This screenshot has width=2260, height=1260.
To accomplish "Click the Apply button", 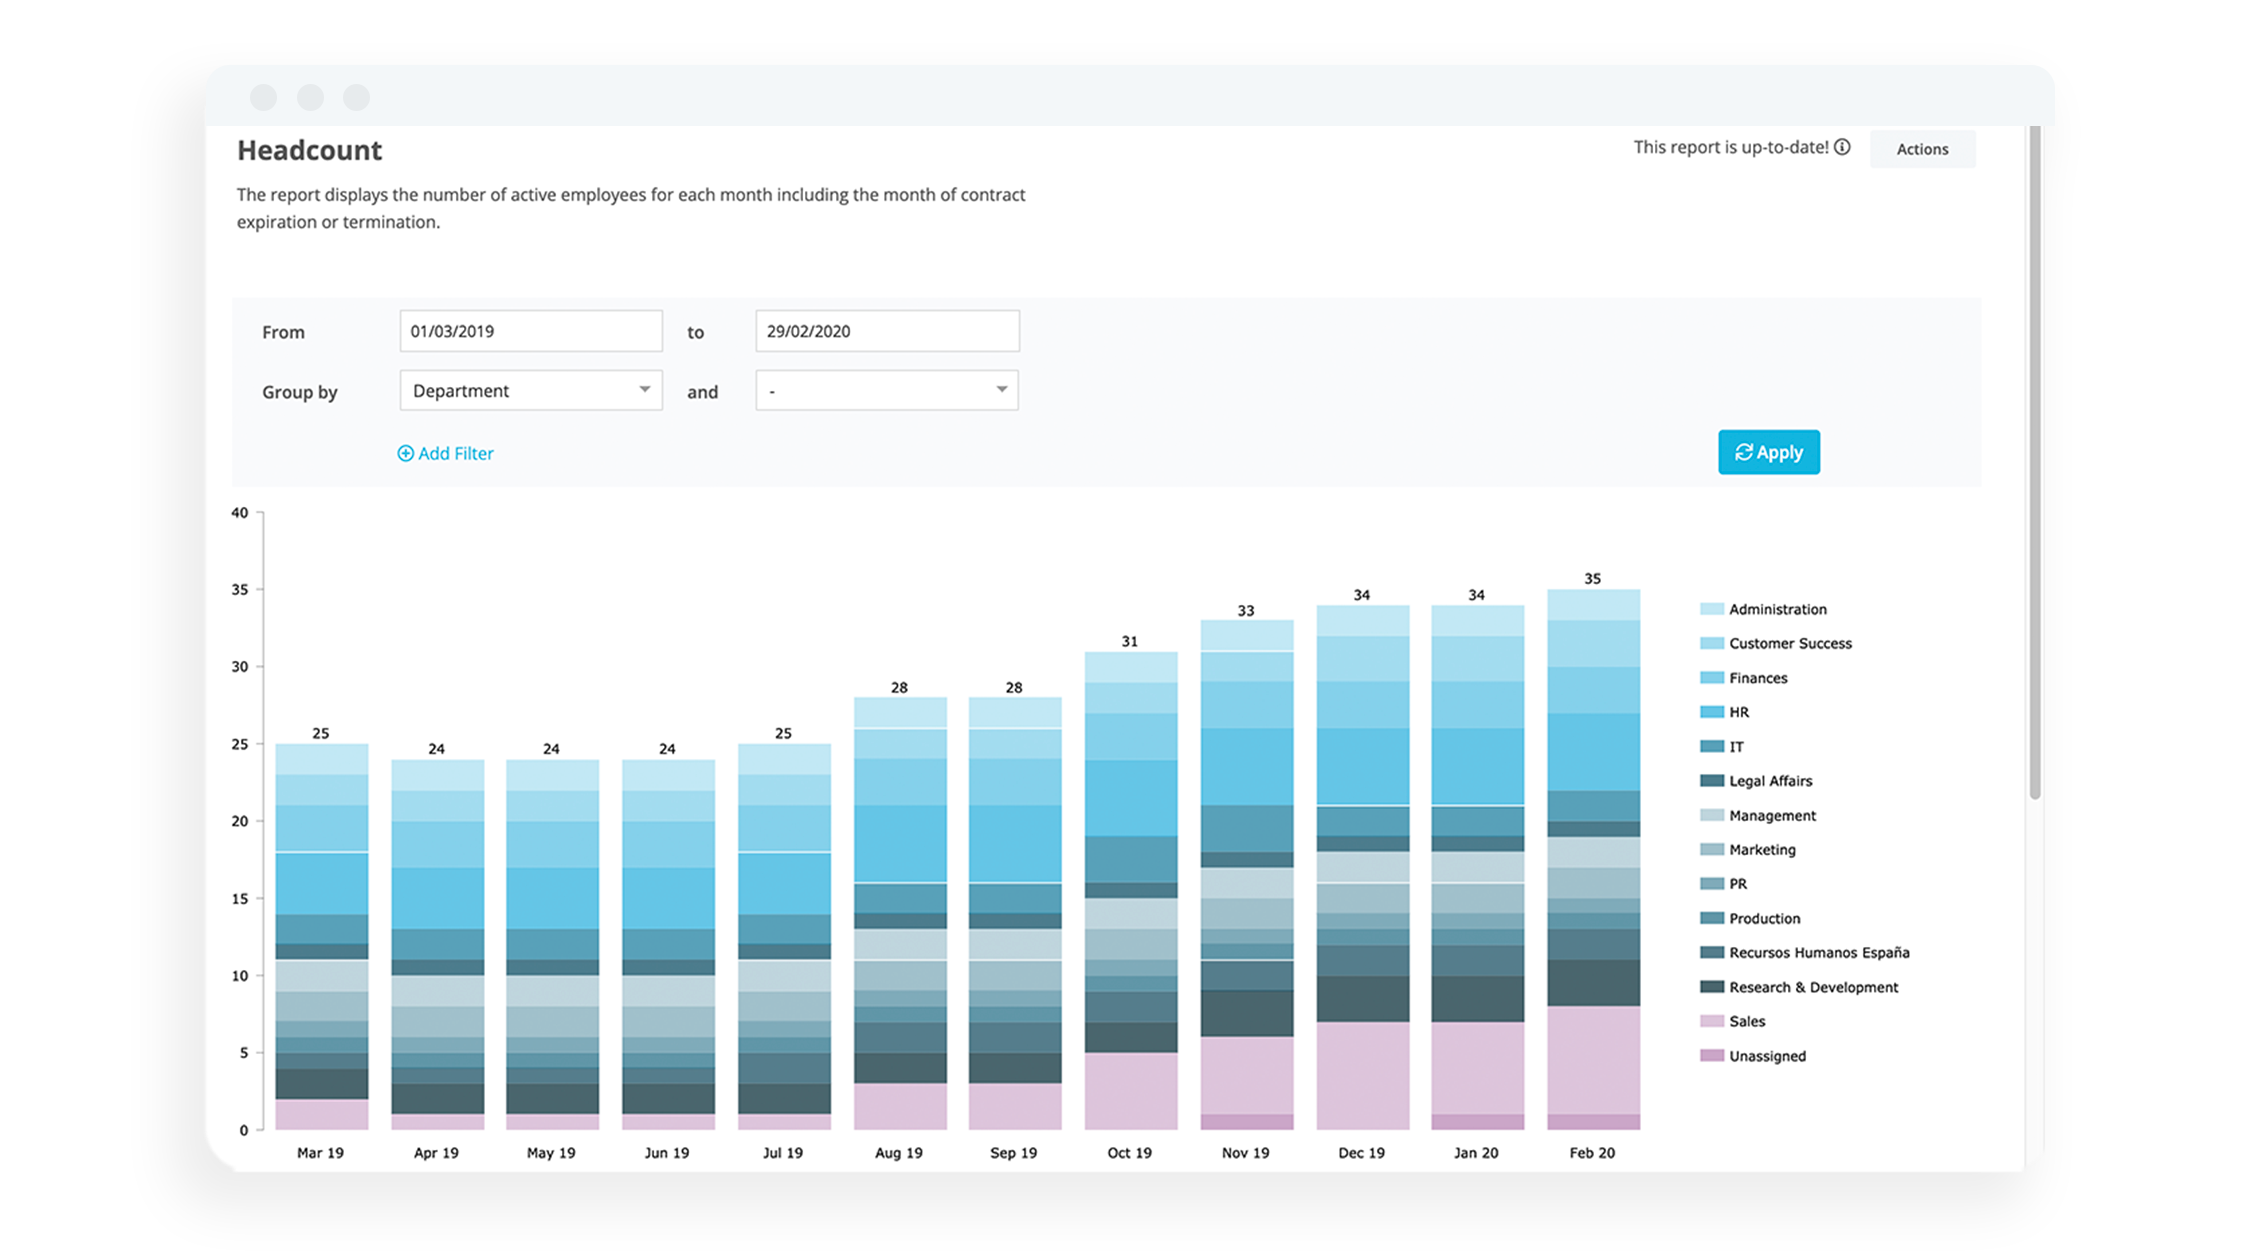I will 1768,452.
